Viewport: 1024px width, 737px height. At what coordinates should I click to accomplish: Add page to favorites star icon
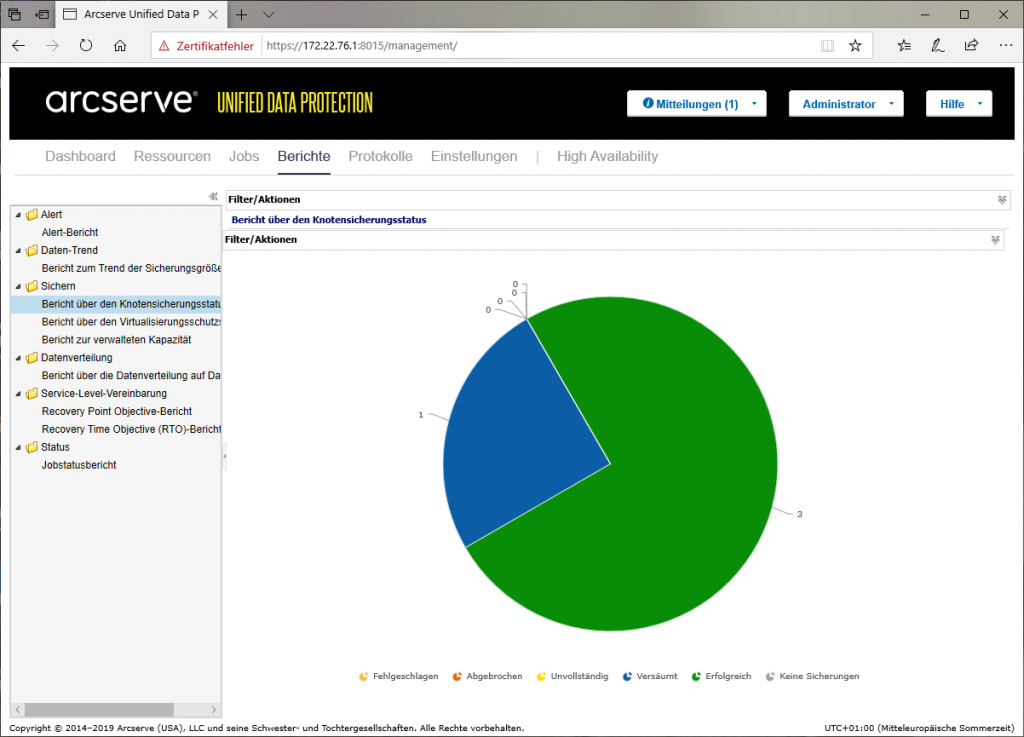click(x=855, y=45)
